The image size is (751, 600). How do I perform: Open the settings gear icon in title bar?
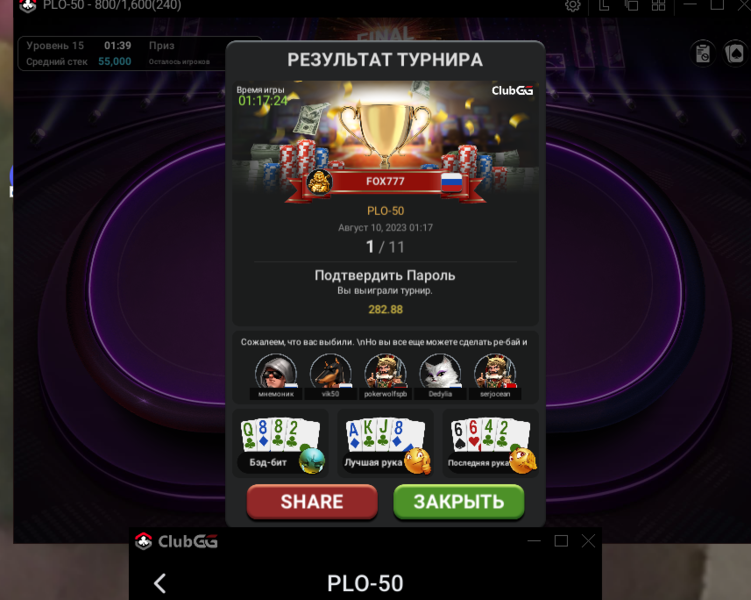click(572, 5)
